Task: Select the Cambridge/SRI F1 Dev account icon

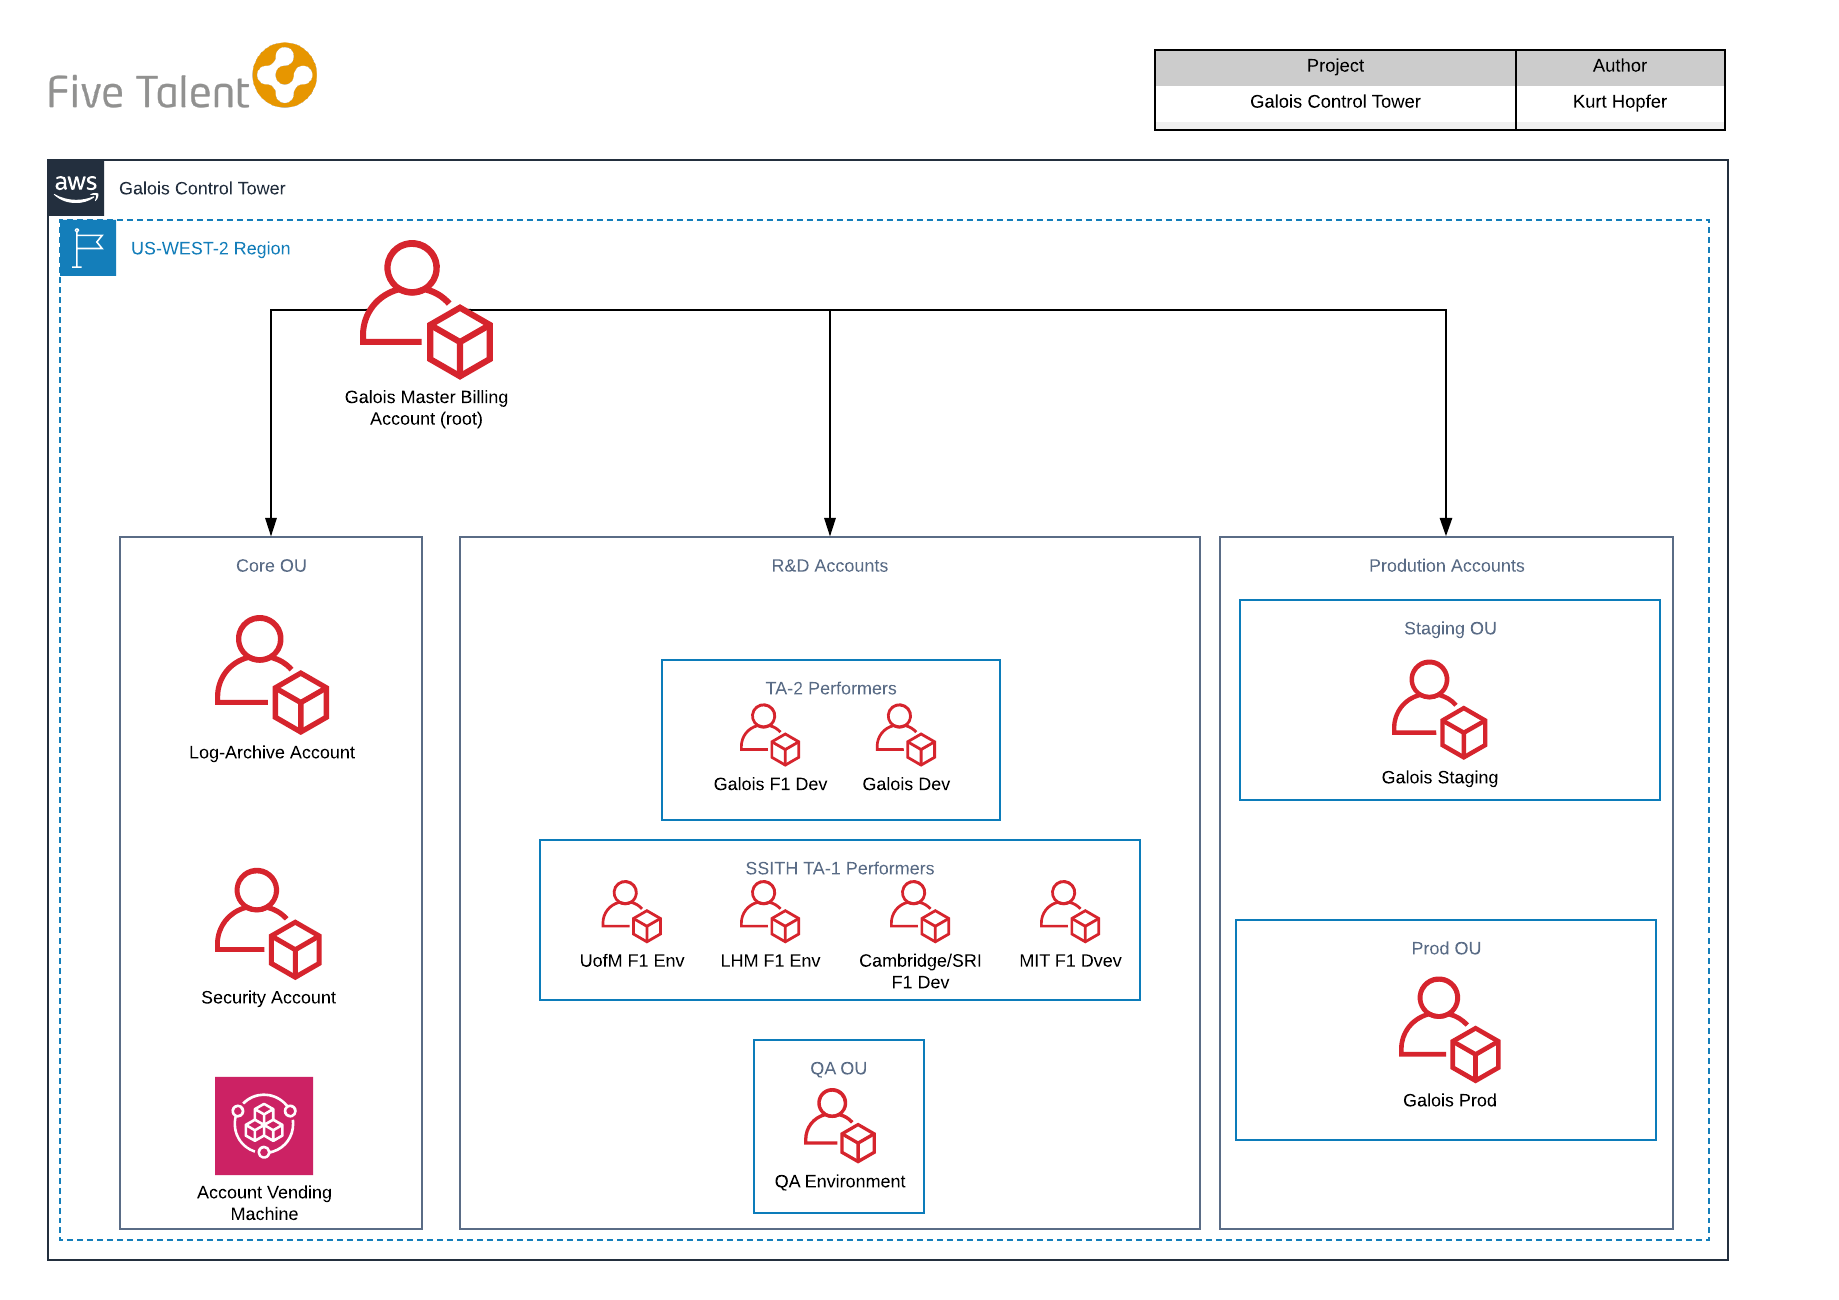Action: (920, 912)
